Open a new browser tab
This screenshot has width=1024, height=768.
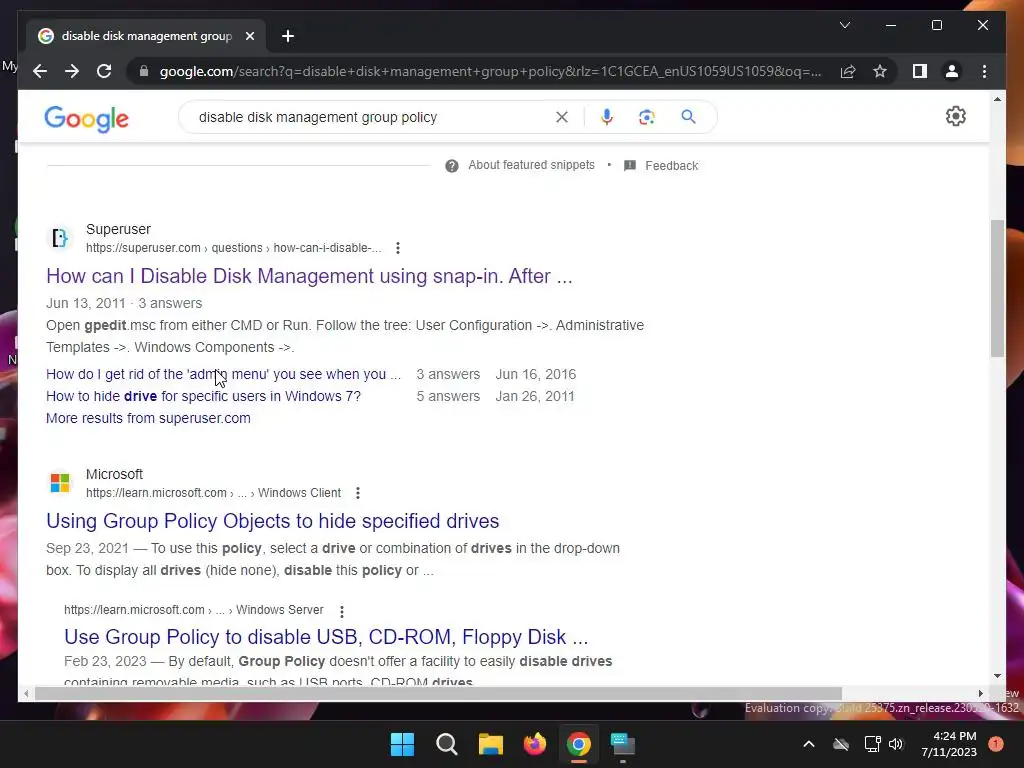[288, 36]
